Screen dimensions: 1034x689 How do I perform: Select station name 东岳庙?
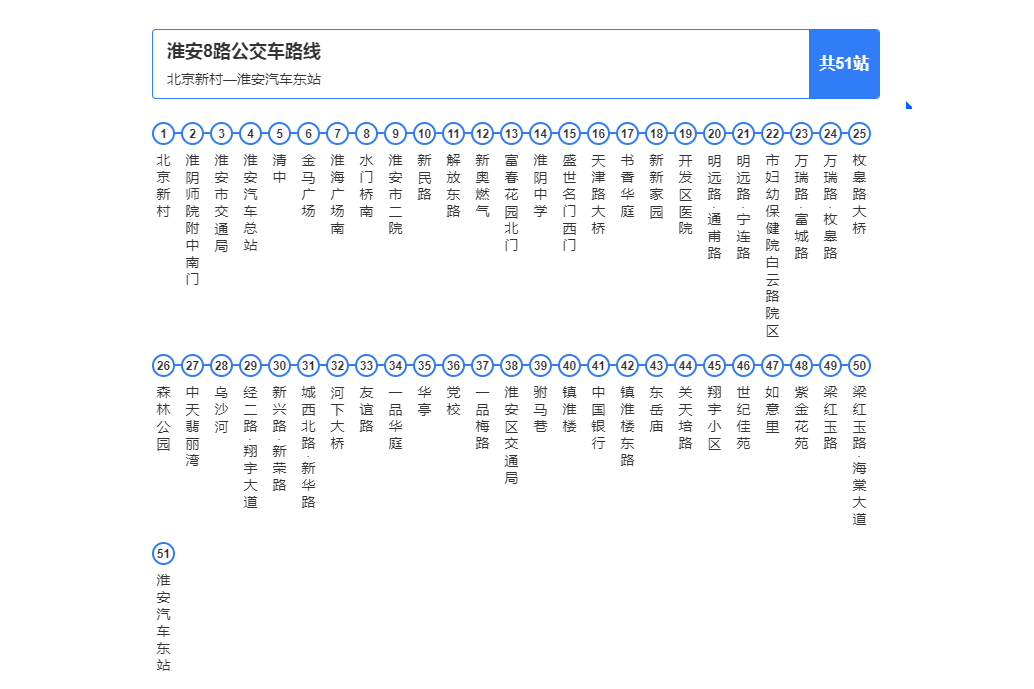[x=657, y=409]
